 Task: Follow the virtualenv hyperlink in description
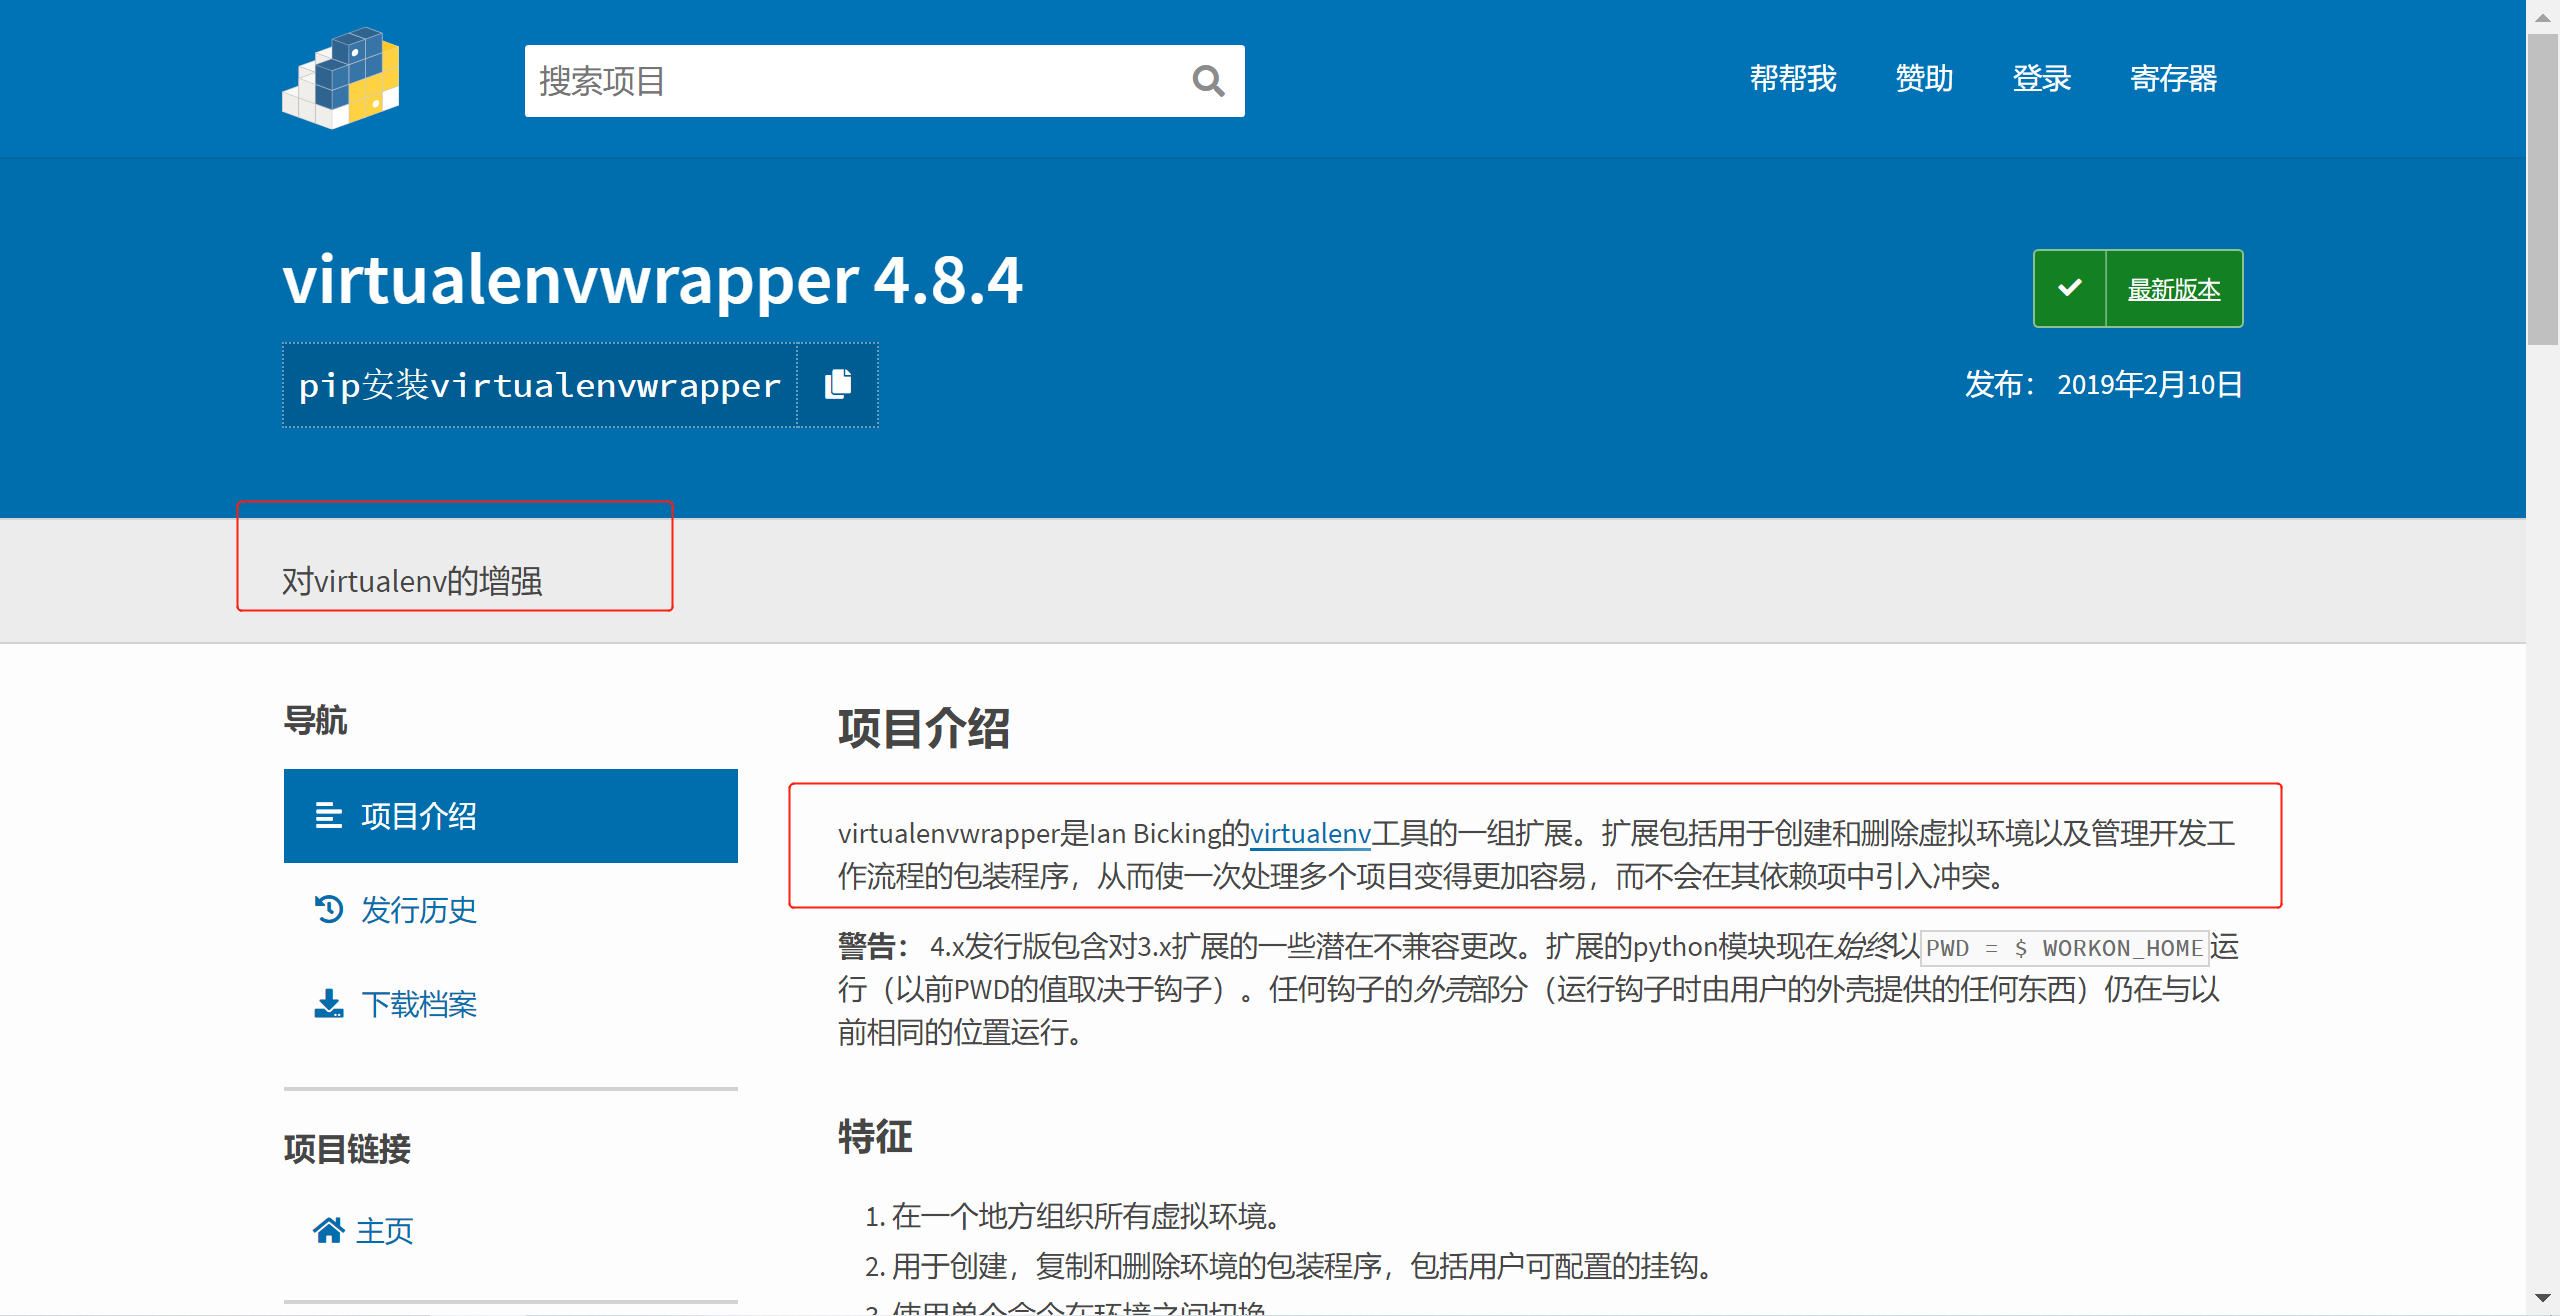click(1310, 833)
